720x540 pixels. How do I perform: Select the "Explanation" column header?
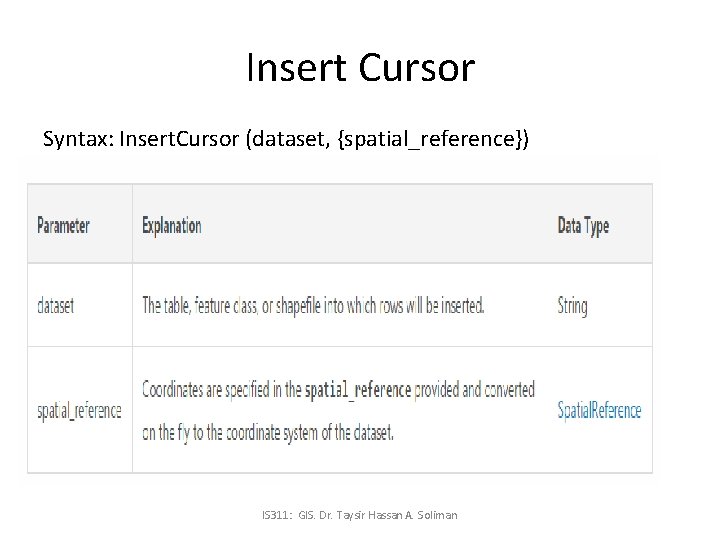point(172,226)
